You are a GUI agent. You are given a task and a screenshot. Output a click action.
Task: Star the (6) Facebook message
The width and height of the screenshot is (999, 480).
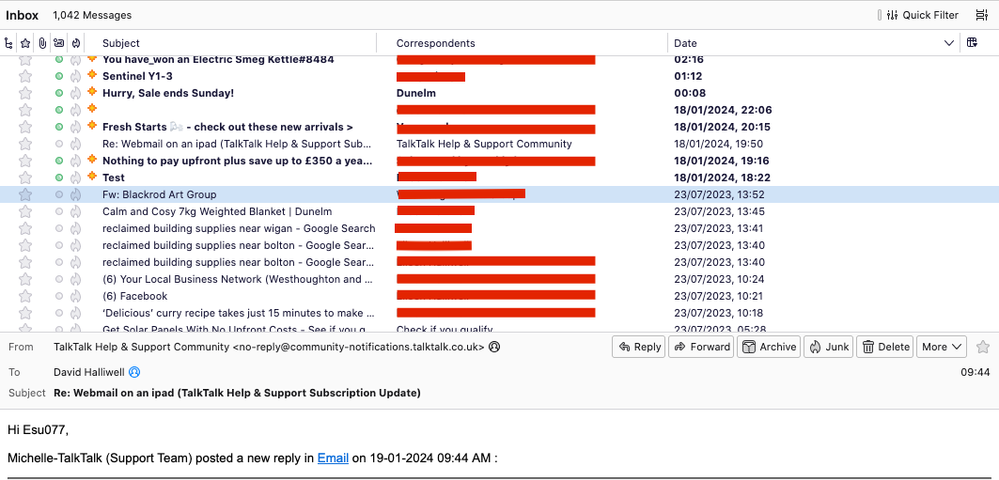25,296
